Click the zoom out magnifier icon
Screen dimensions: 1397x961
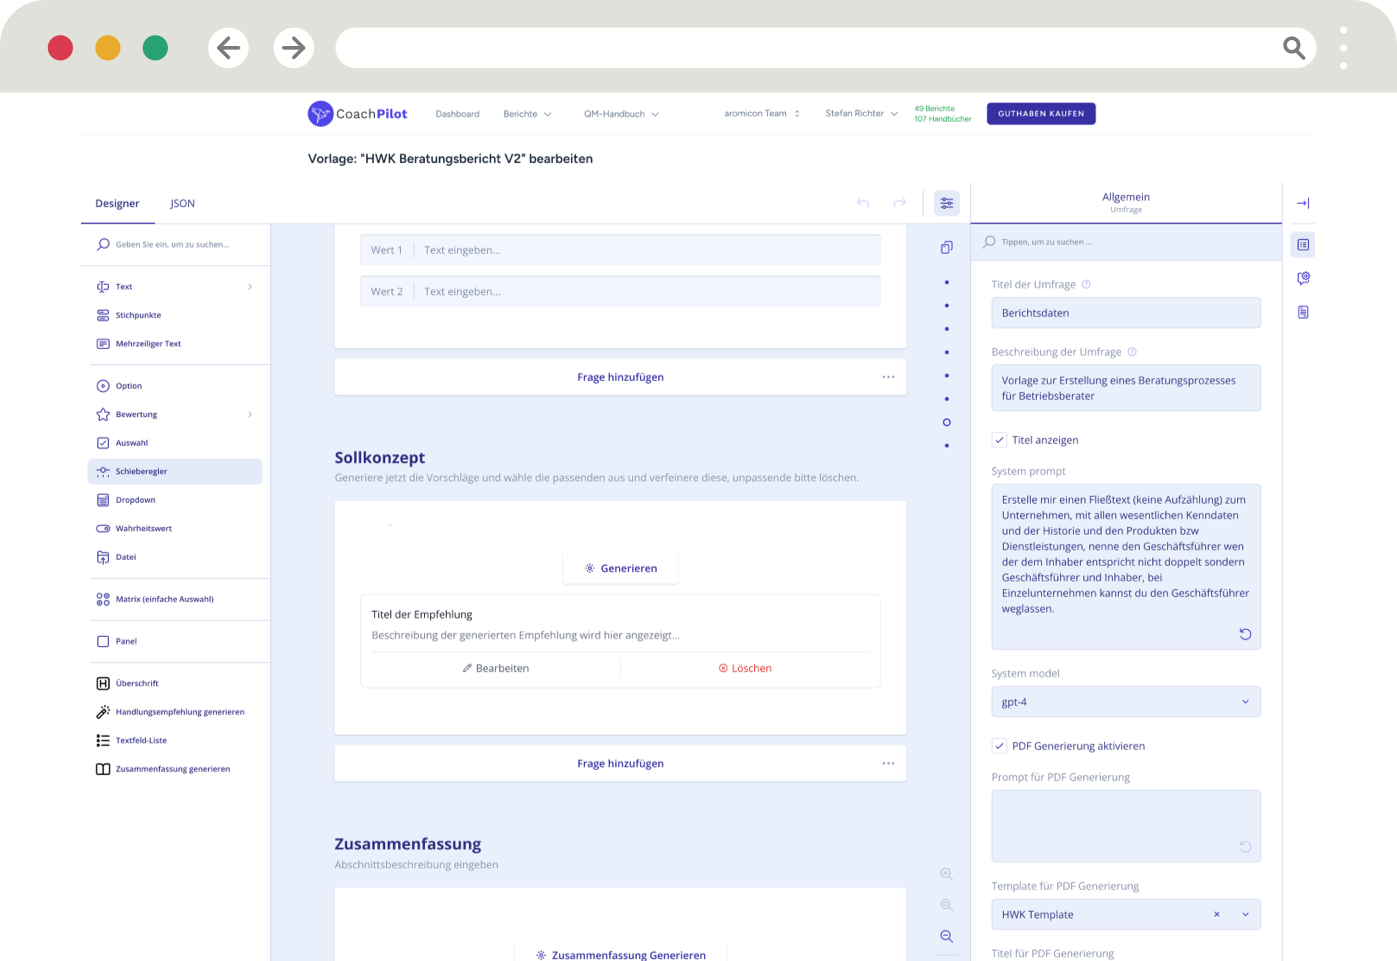pyautogui.click(x=947, y=936)
